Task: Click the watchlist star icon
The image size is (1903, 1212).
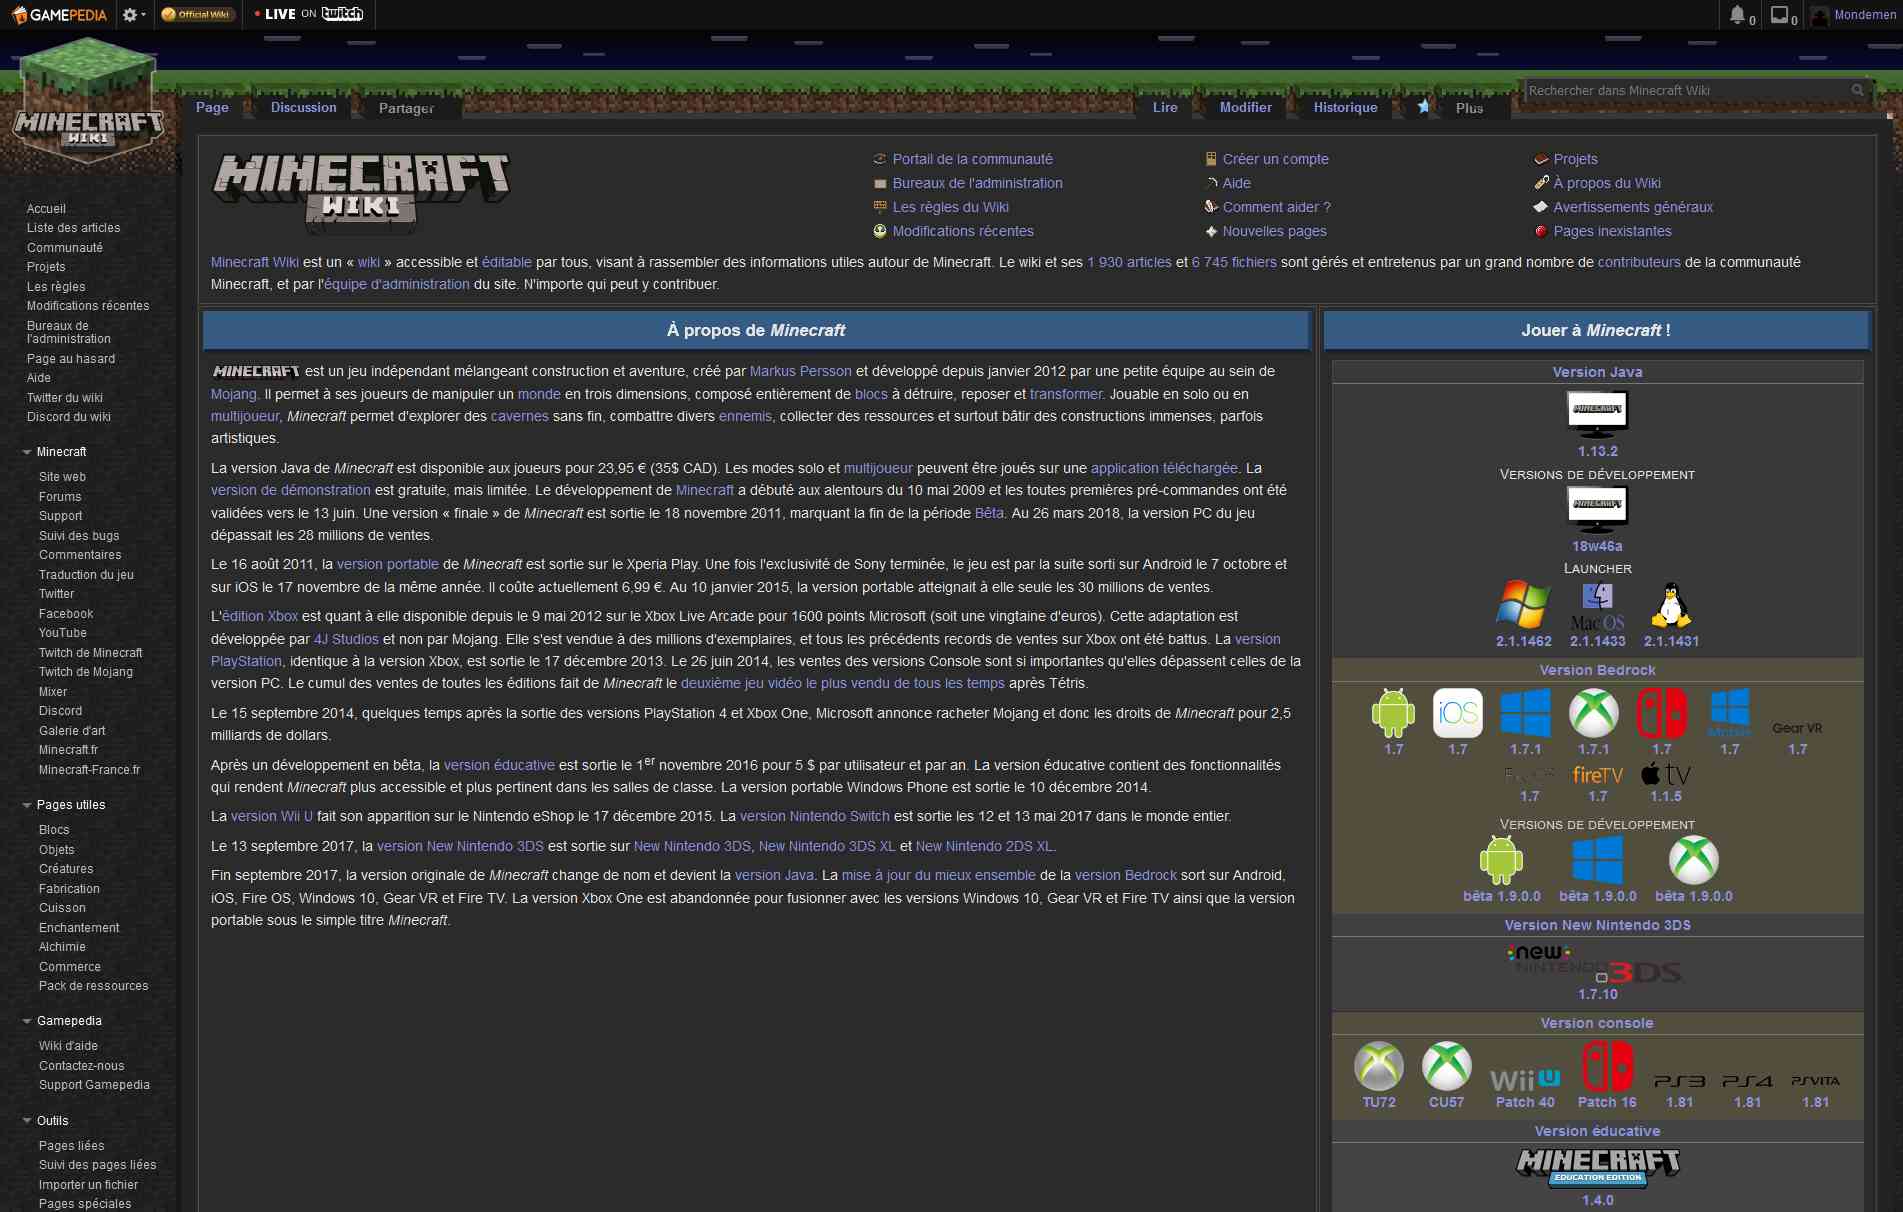Action: [x=1423, y=106]
